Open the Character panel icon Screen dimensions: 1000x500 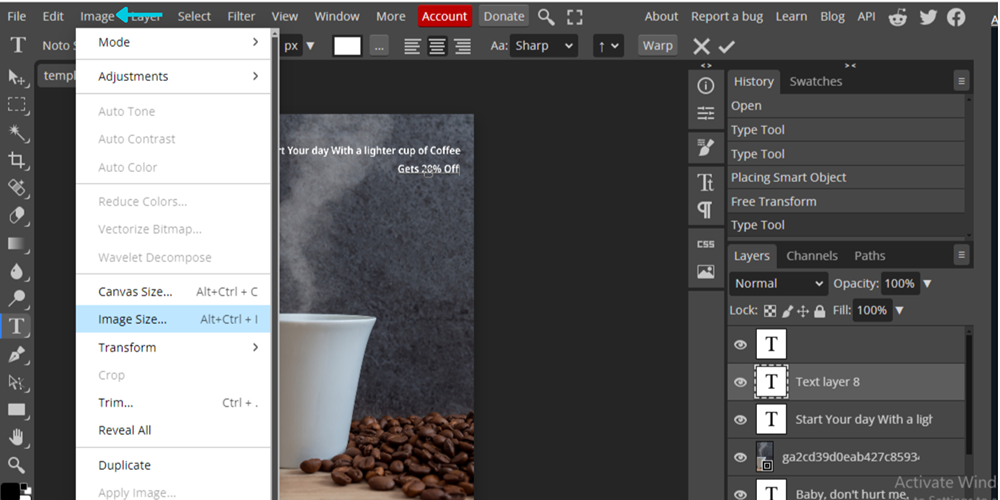click(x=705, y=183)
